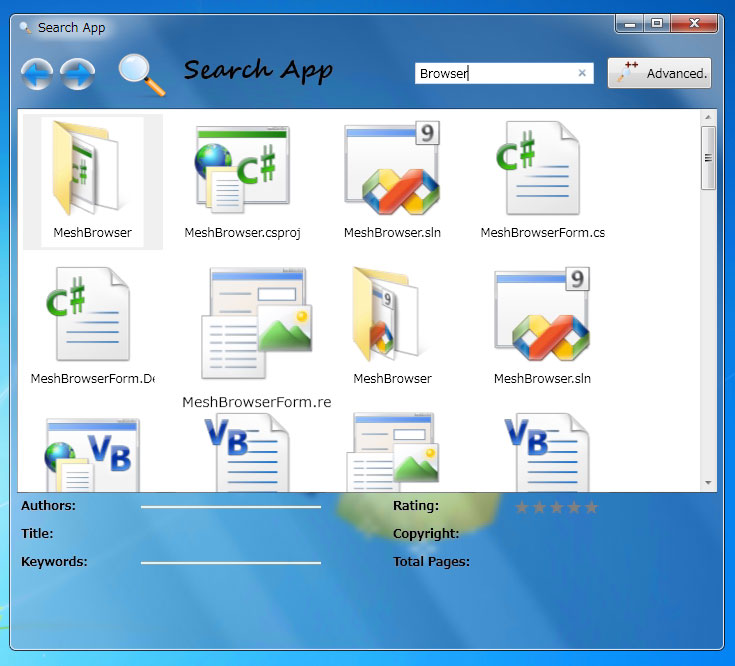735x666 pixels.
Task: Click the MeshBrowserForm.re file name
Action: pyautogui.click(x=257, y=402)
